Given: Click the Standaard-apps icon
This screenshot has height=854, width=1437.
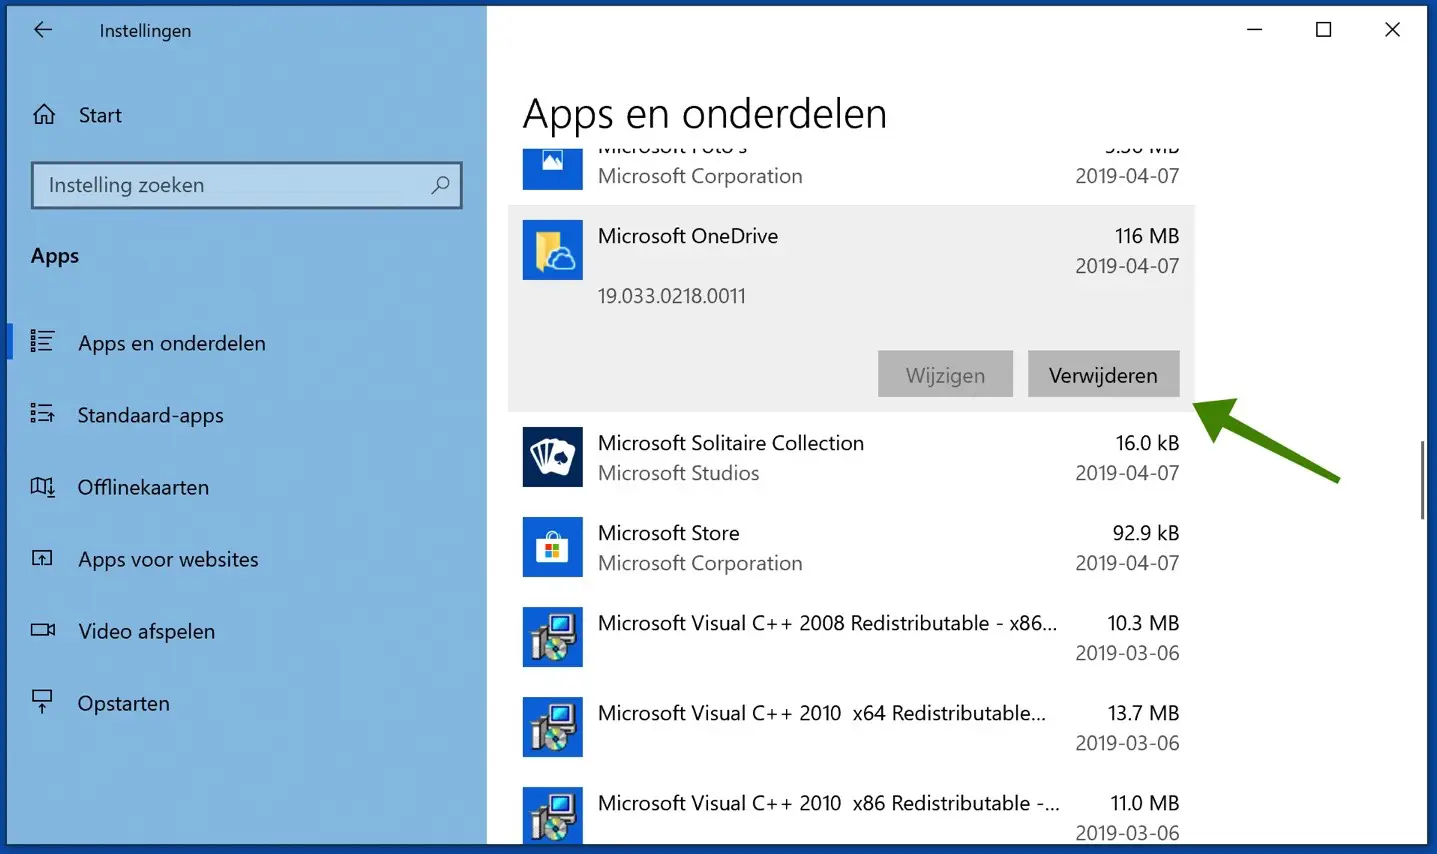Looking at the screenshot, I should point(42,414).
